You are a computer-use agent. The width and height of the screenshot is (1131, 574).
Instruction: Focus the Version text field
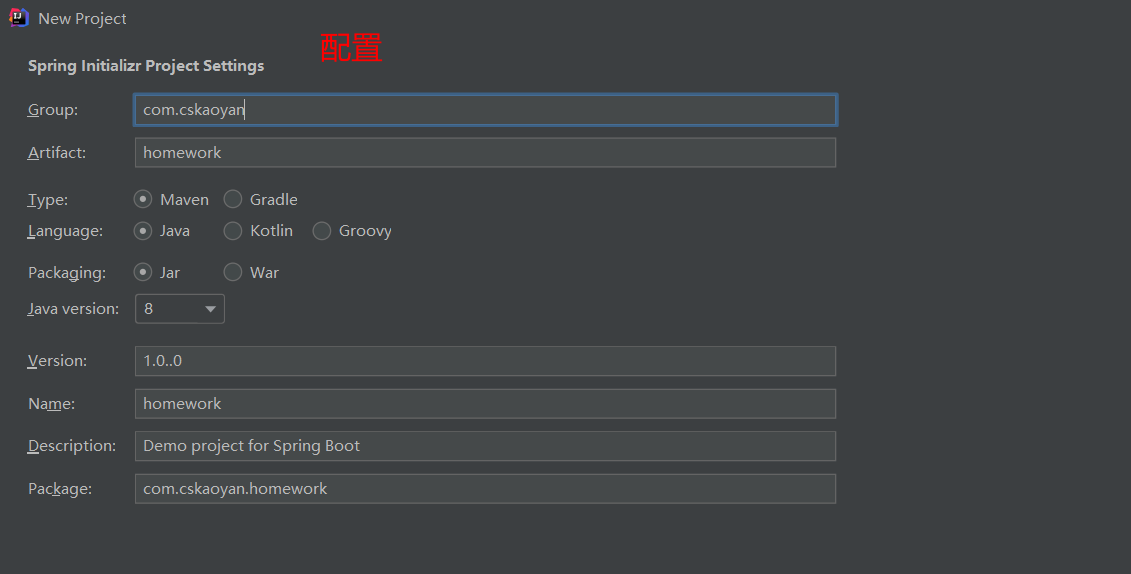coord(485,361)
